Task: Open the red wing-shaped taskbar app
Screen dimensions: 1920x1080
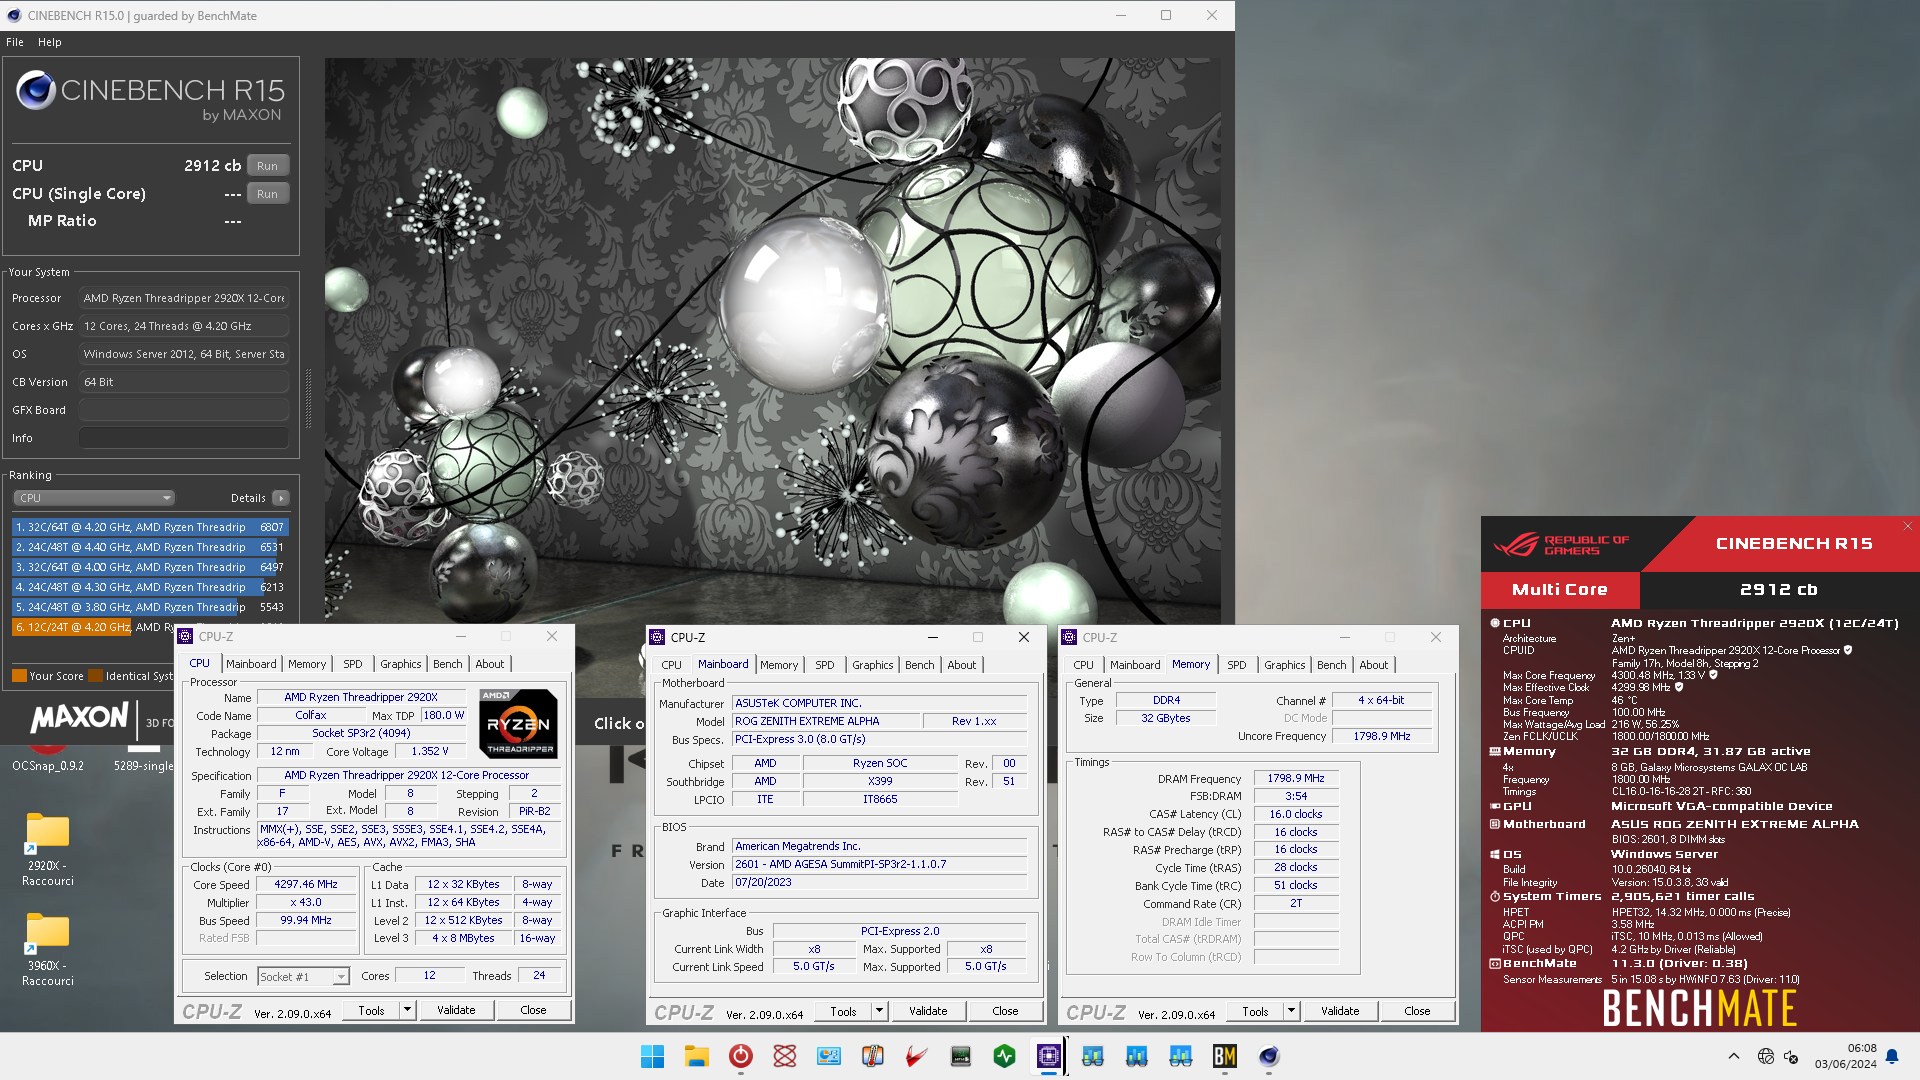Action: tap(916, 1056)
